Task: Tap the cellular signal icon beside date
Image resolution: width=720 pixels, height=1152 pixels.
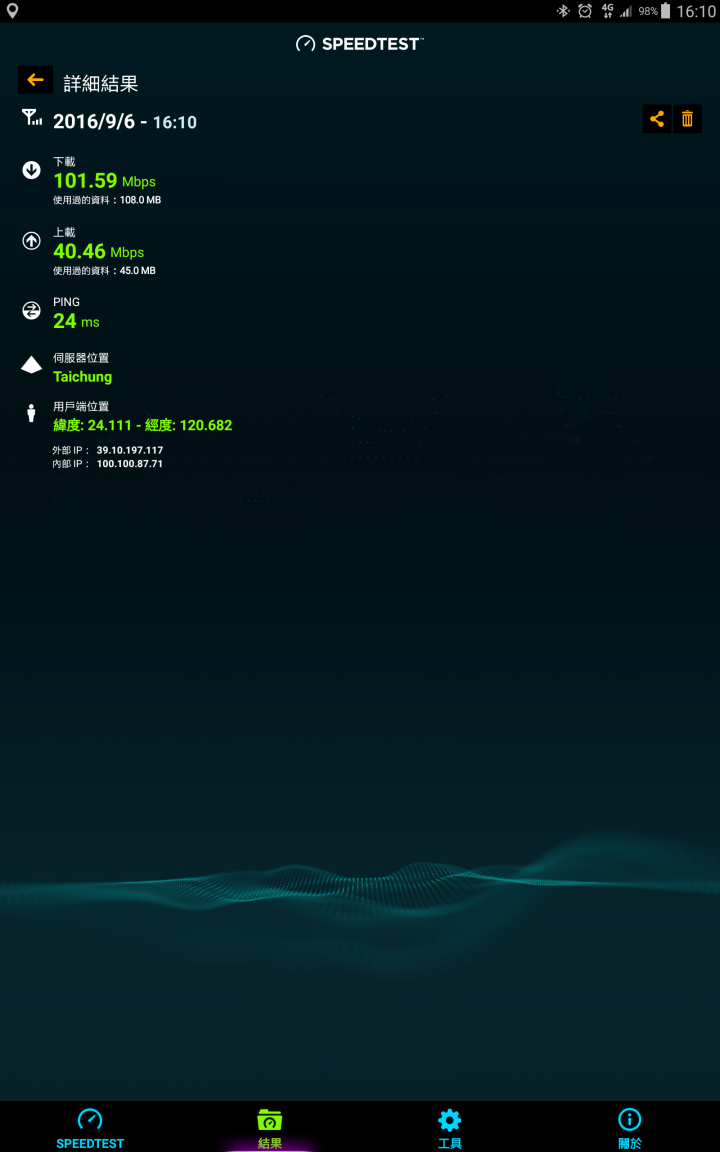Action: (x=32, y=117)
